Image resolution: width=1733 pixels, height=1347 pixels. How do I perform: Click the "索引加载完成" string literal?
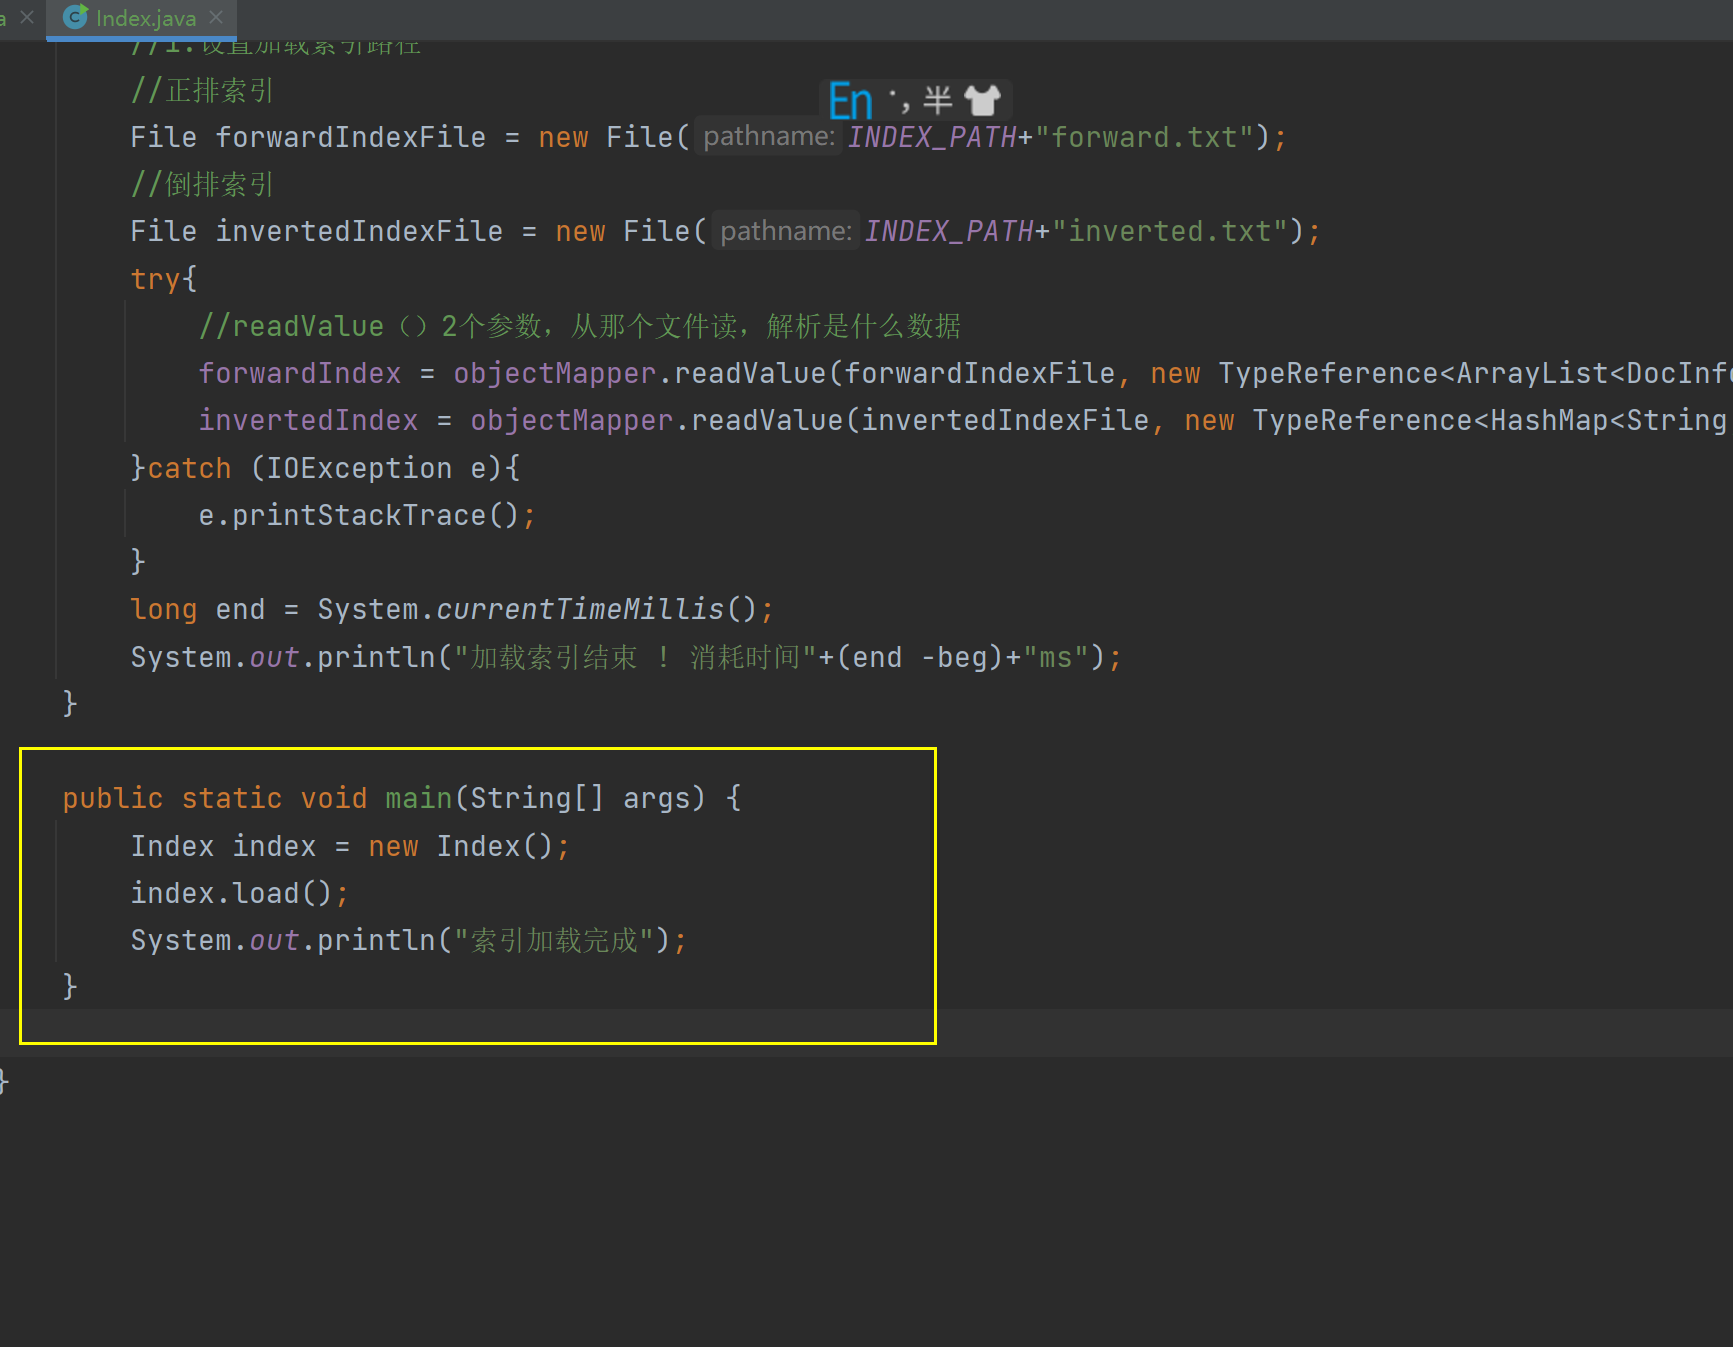point(554,940)
